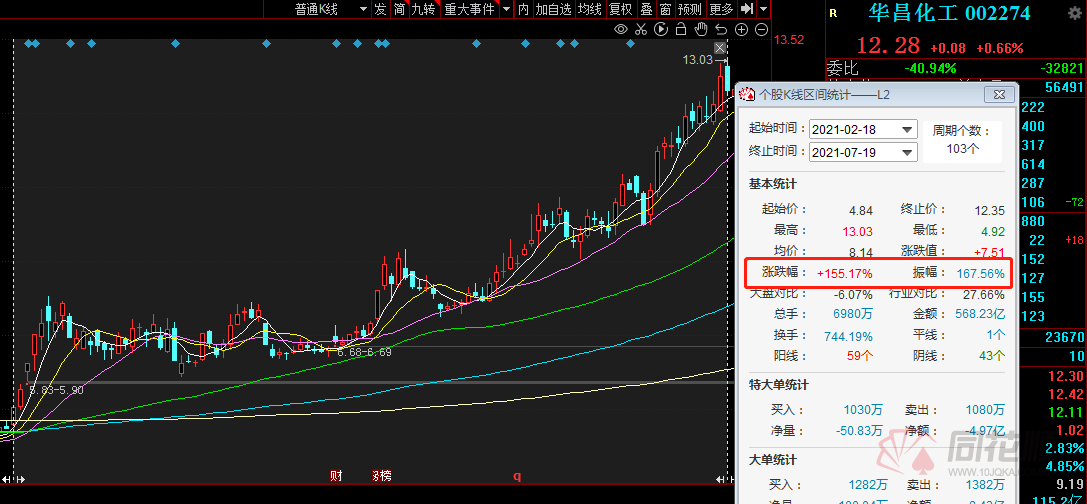Open the 起始时间 date dropdown
Viewport: 1087px width, 504px height.
(x=907, y=130)
